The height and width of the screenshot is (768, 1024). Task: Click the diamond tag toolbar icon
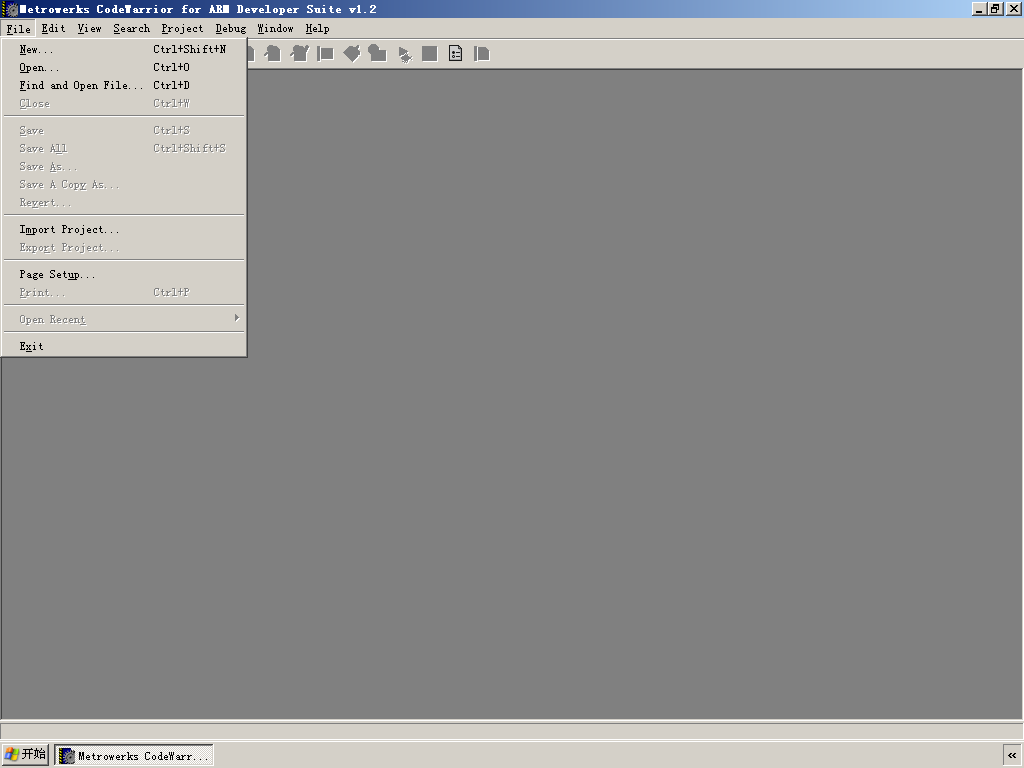pyautogui.click(x=351, y=54)
